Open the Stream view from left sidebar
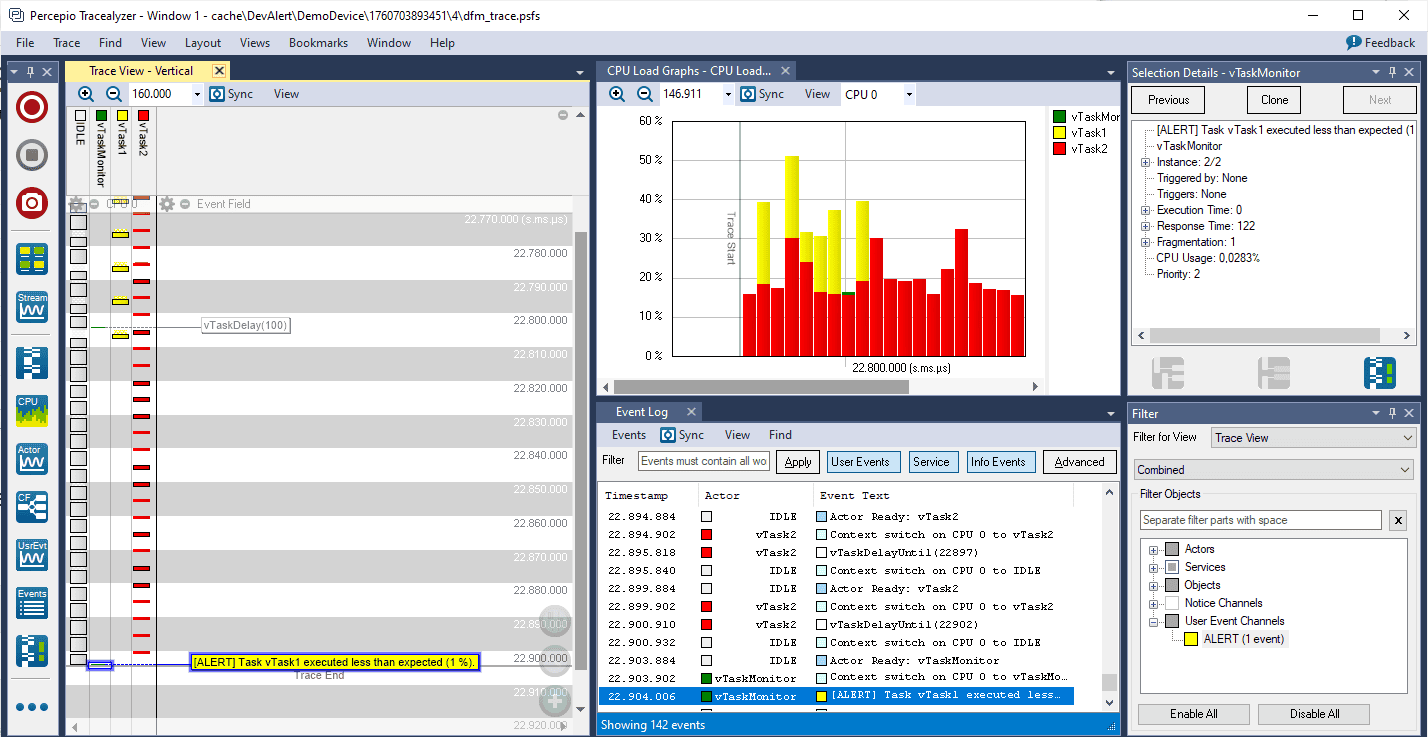This screenshot has height=737, width=1428. pyautogui.click(x=32, y=307)
